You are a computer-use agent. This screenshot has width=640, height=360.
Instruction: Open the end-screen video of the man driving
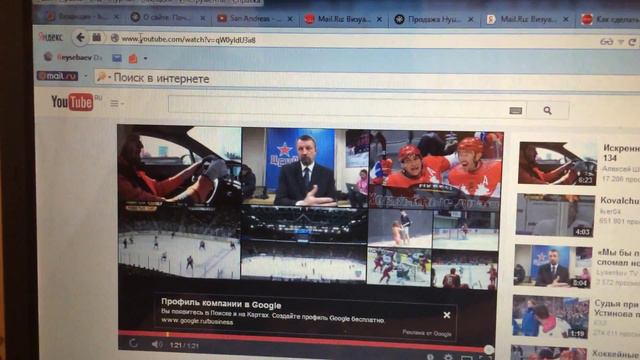tap(180, 165)
